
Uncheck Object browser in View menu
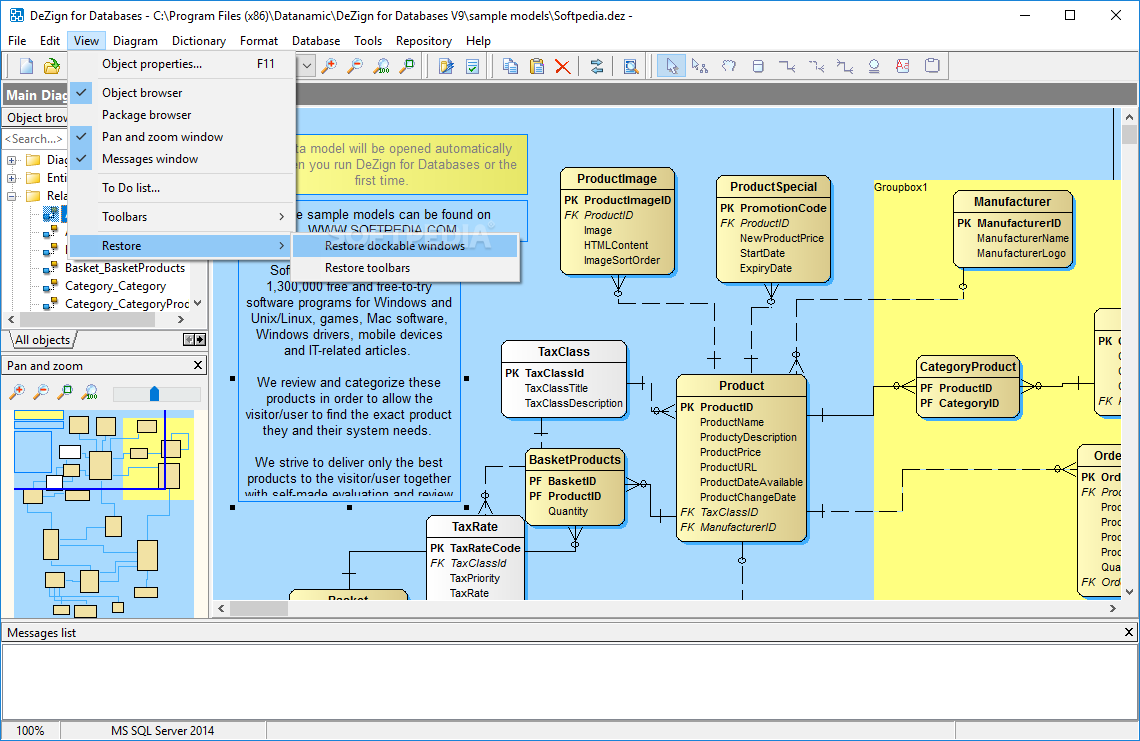pyautogui.click(x=182, y=93)
